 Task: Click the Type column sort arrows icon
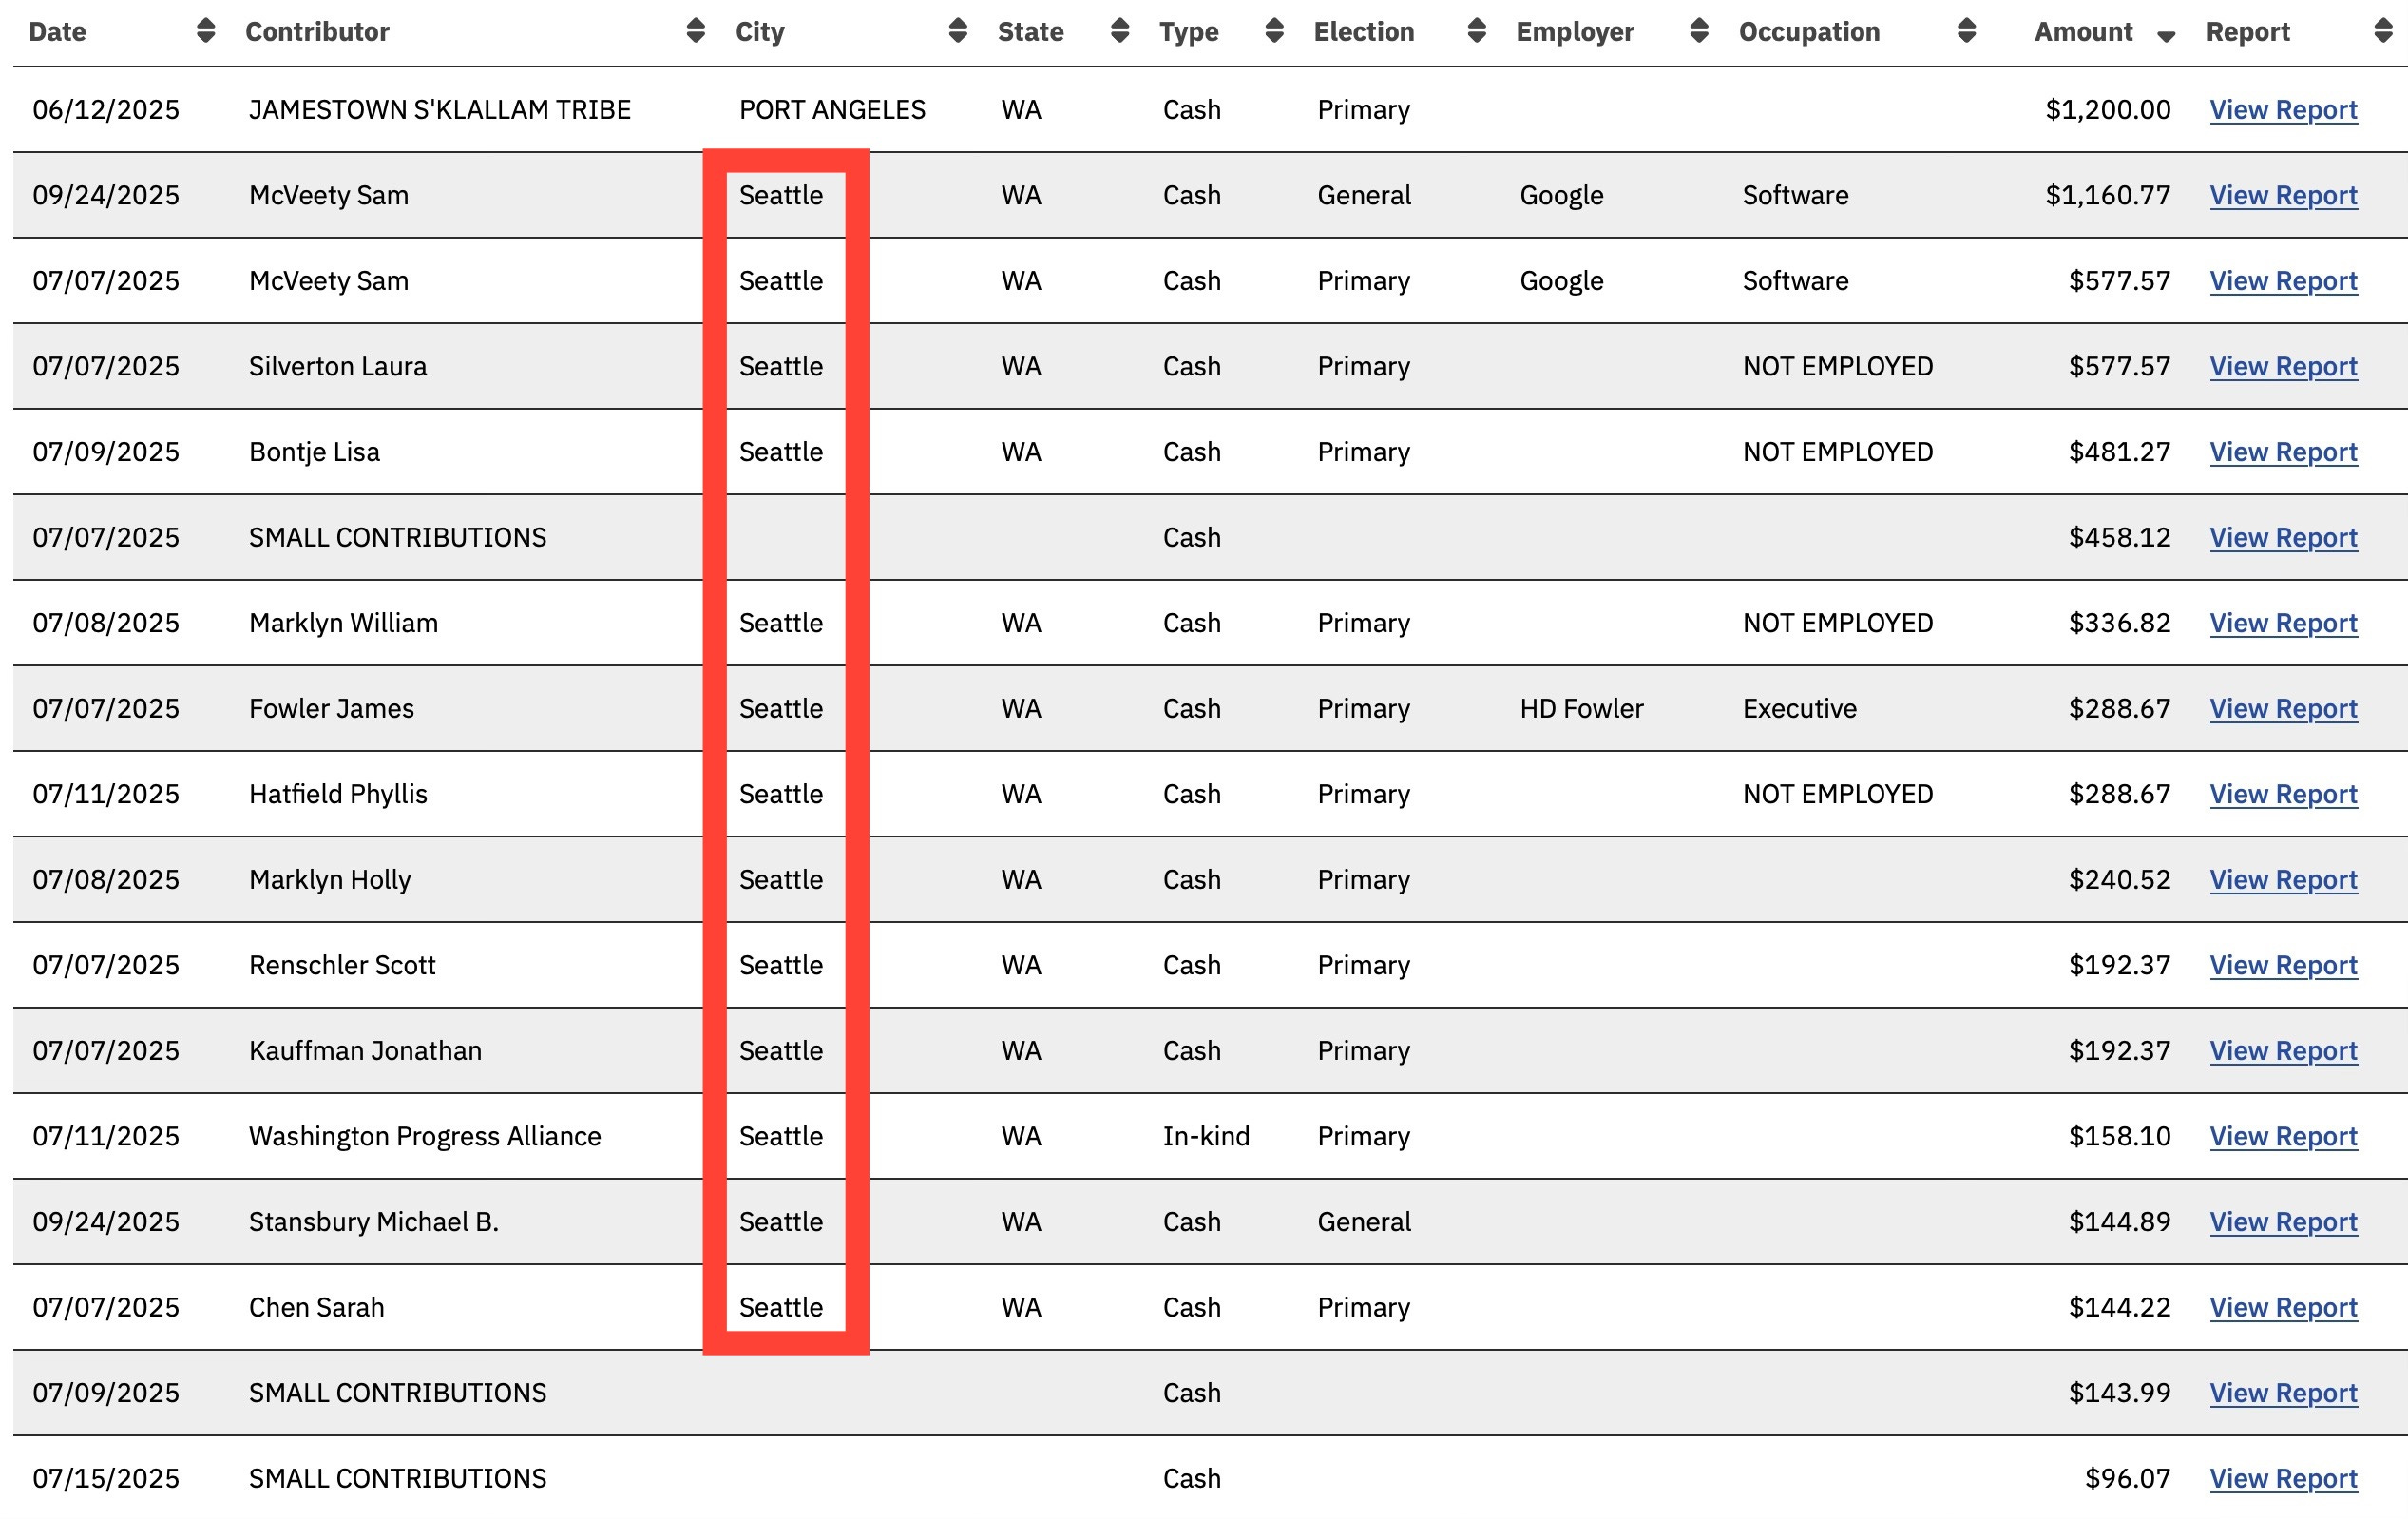[x=1274, y=31]
